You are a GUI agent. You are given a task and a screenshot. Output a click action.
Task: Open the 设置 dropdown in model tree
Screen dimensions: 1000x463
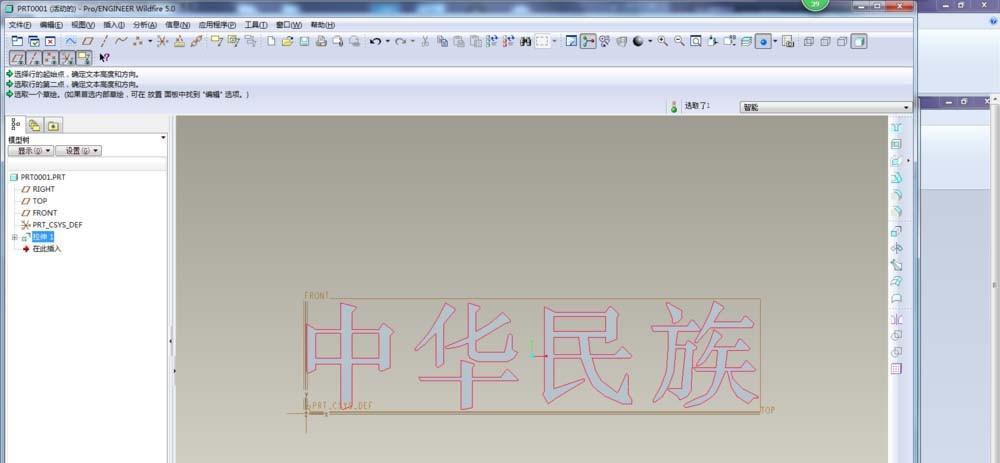(78, 151)
